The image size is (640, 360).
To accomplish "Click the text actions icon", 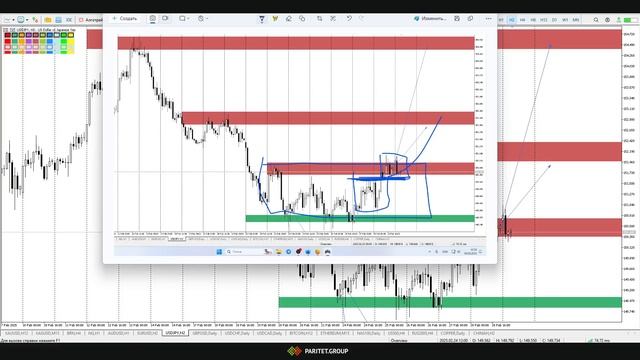I will coord(333,19).
